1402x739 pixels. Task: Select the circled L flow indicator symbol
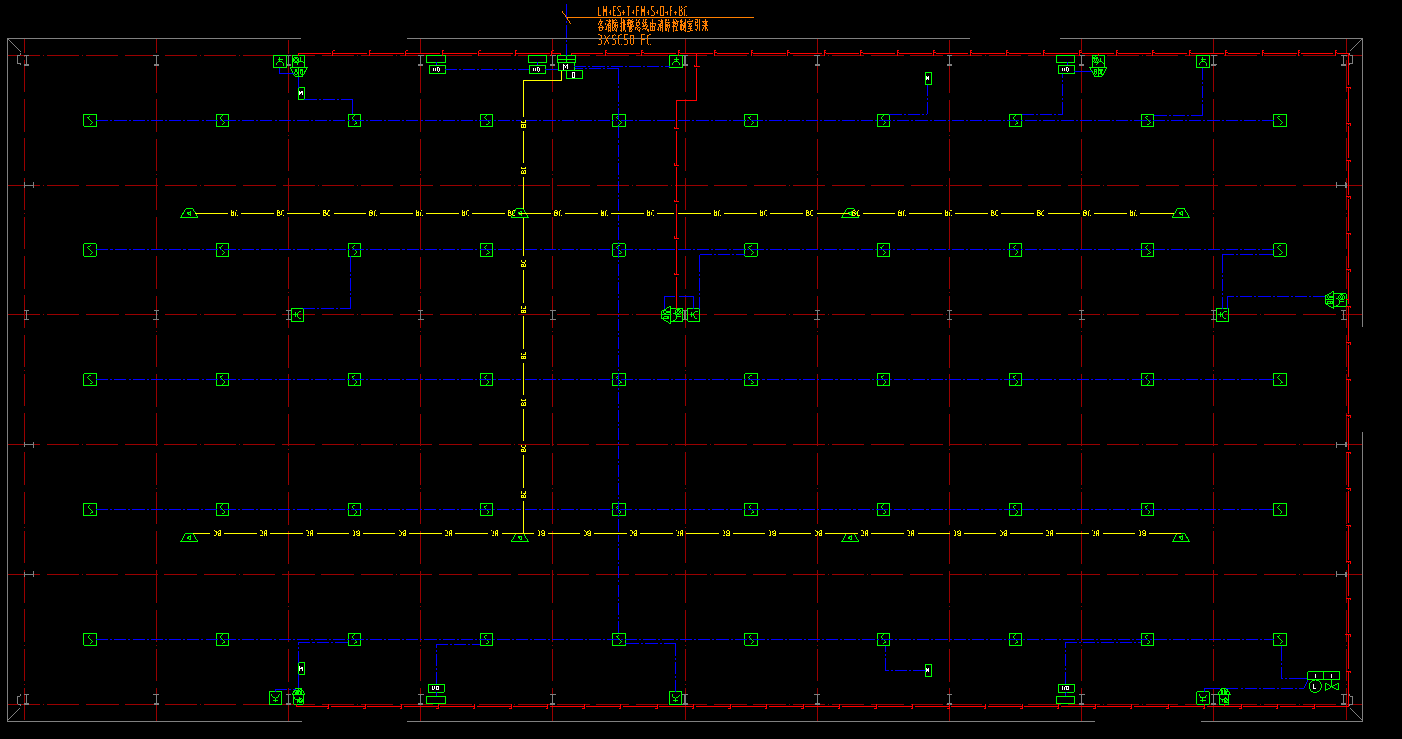click(1315, 686)
